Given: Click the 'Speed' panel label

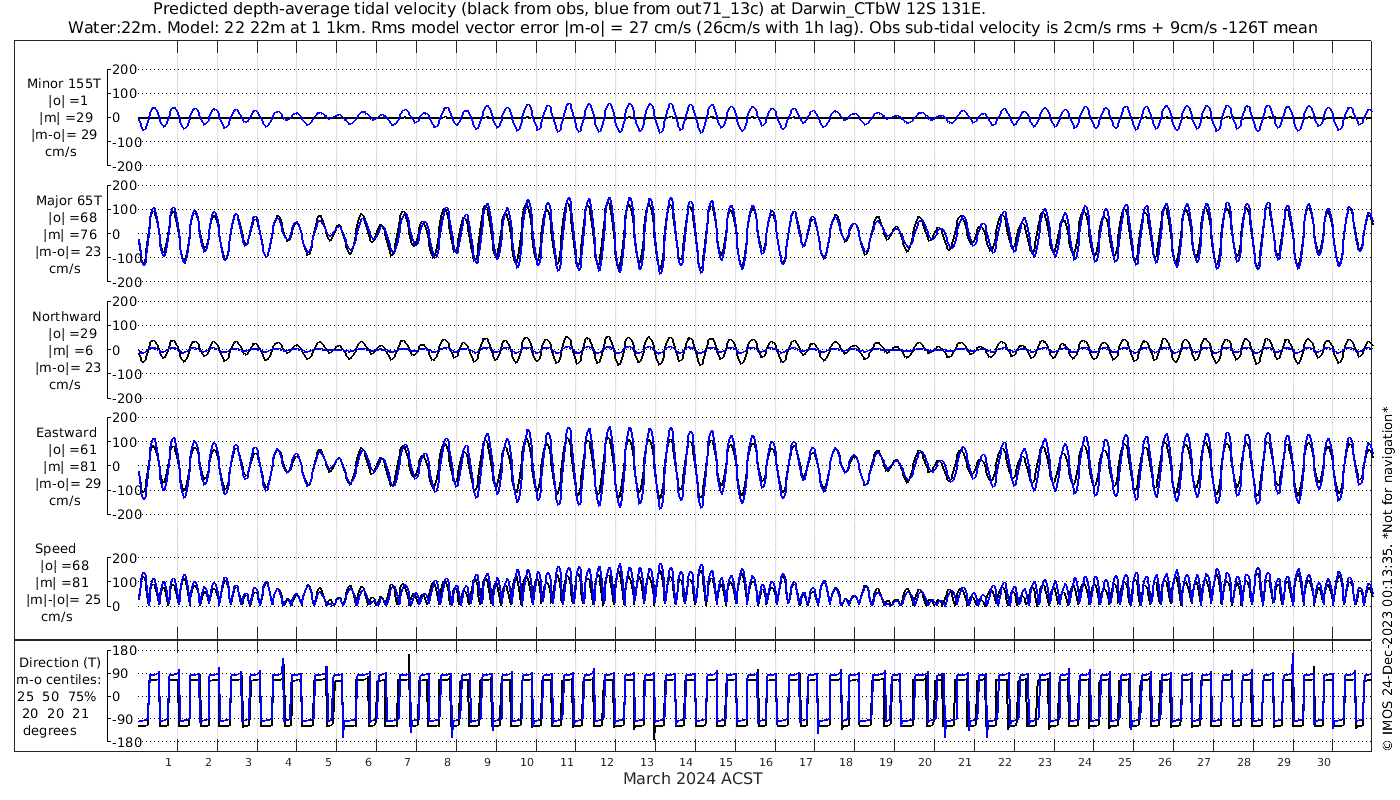Looking at the screenshot, I should click(55, 549).
